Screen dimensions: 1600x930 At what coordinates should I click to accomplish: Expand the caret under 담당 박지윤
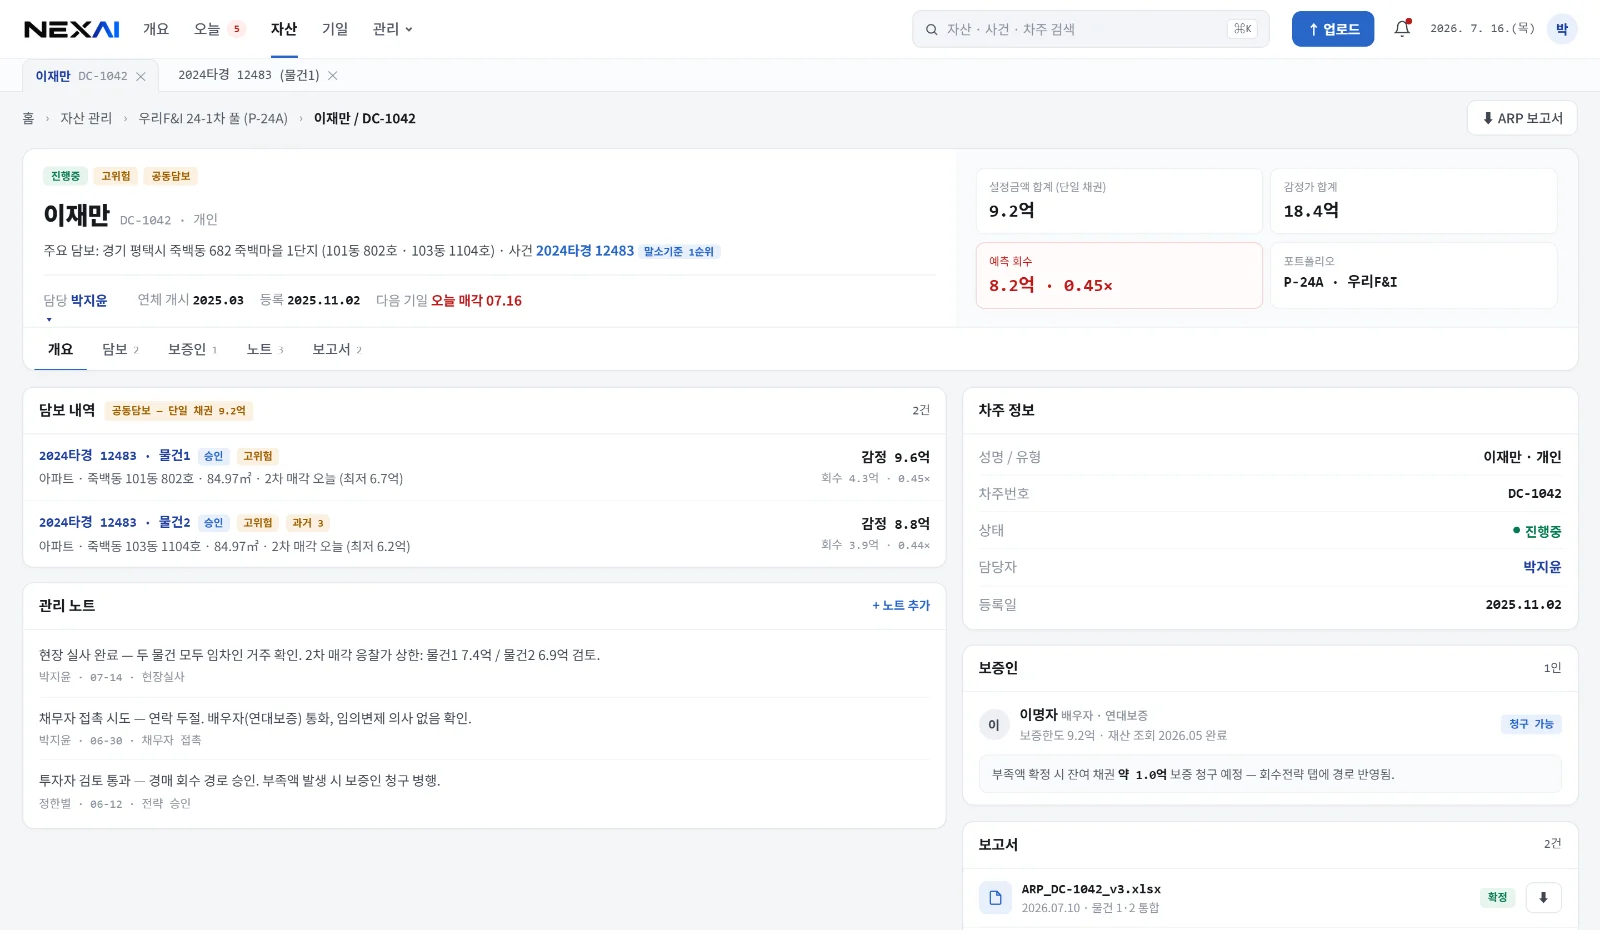click(x=49, y=319)
